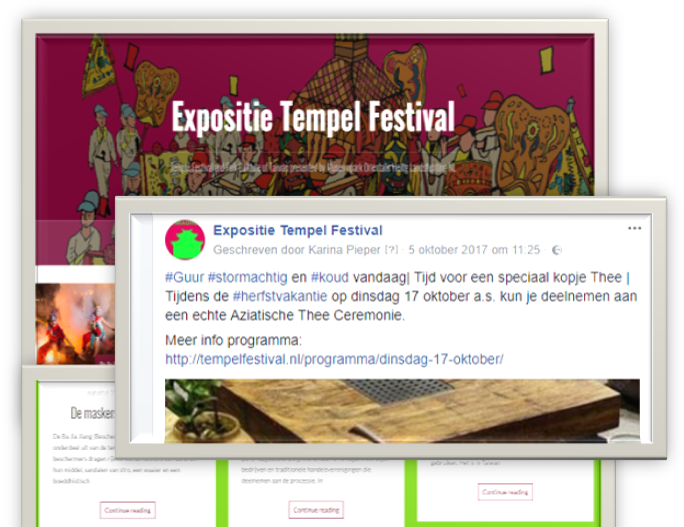Open the wooden tea tray post photo
This screenshot has width=684, height=527.
tap(402, 408)
